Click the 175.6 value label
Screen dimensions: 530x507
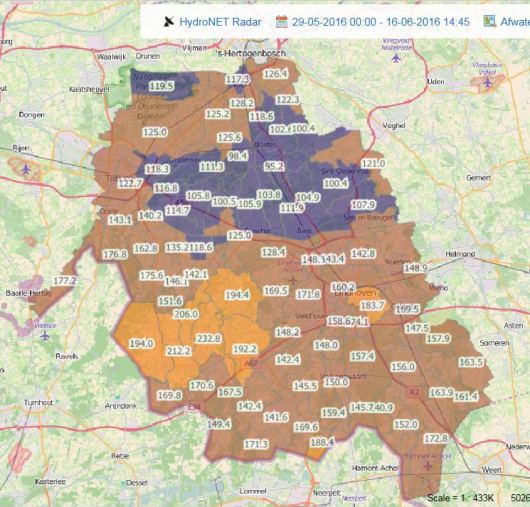[x=152, y=275]
